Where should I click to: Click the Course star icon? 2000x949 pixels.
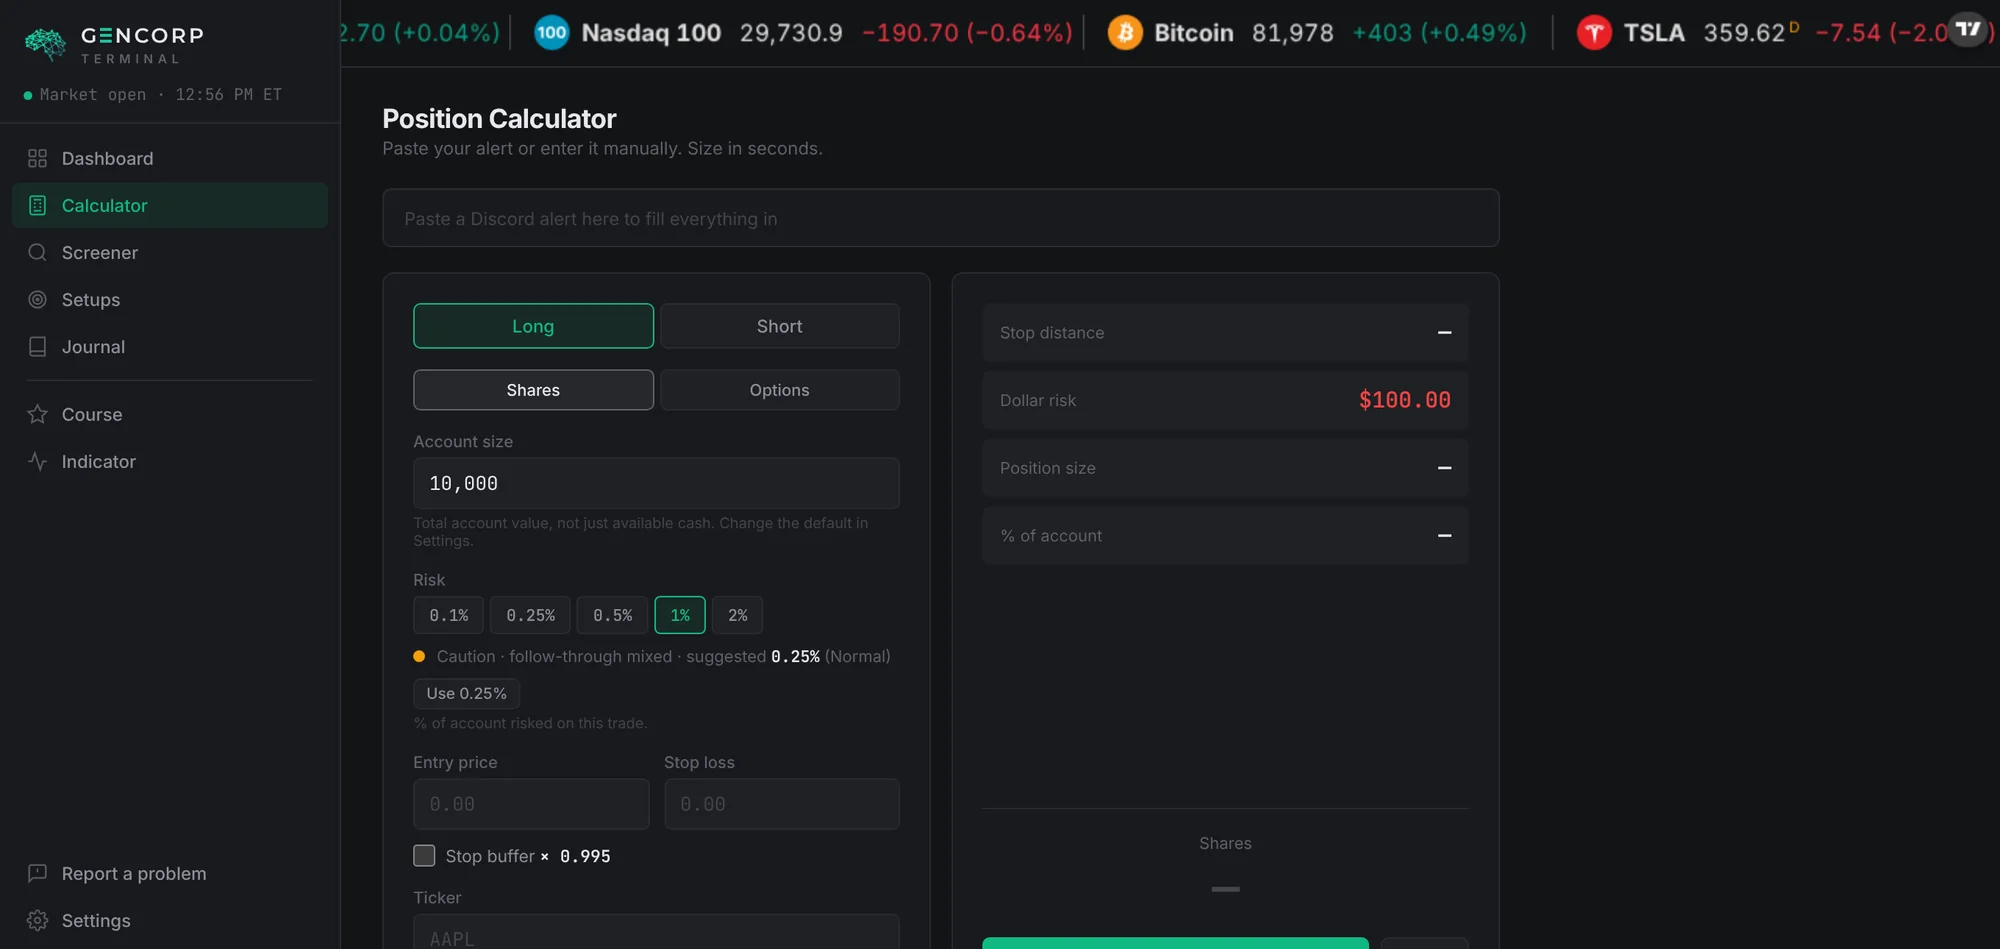37,414
